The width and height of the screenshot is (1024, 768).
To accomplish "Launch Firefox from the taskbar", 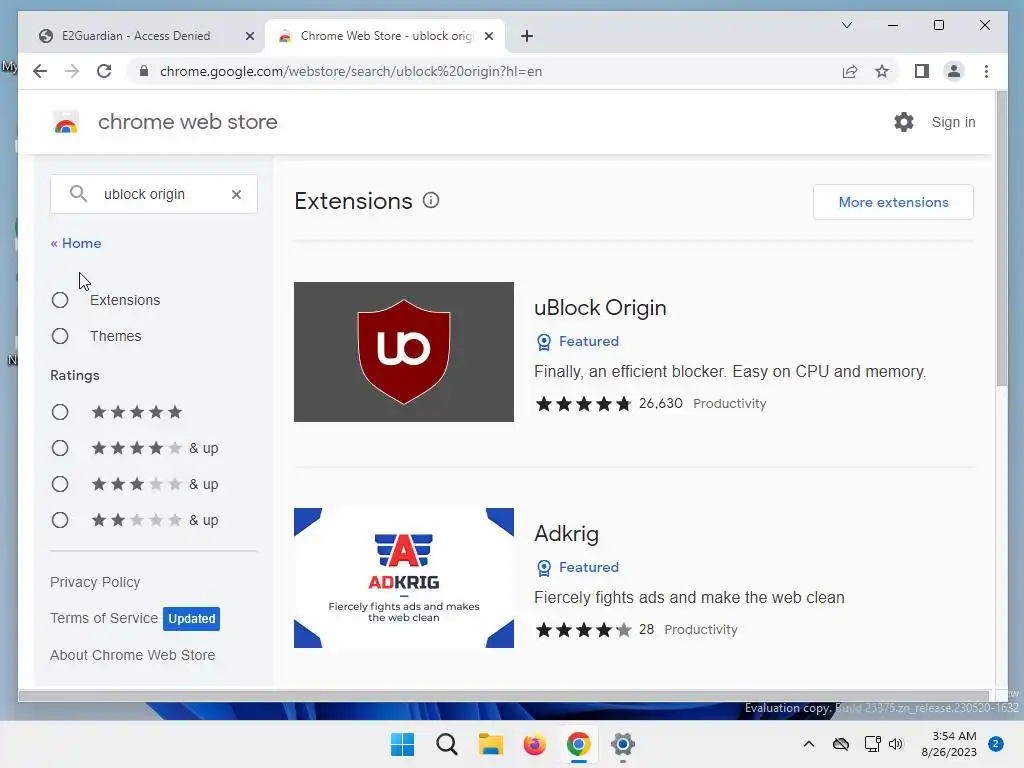I will [534, 744].
